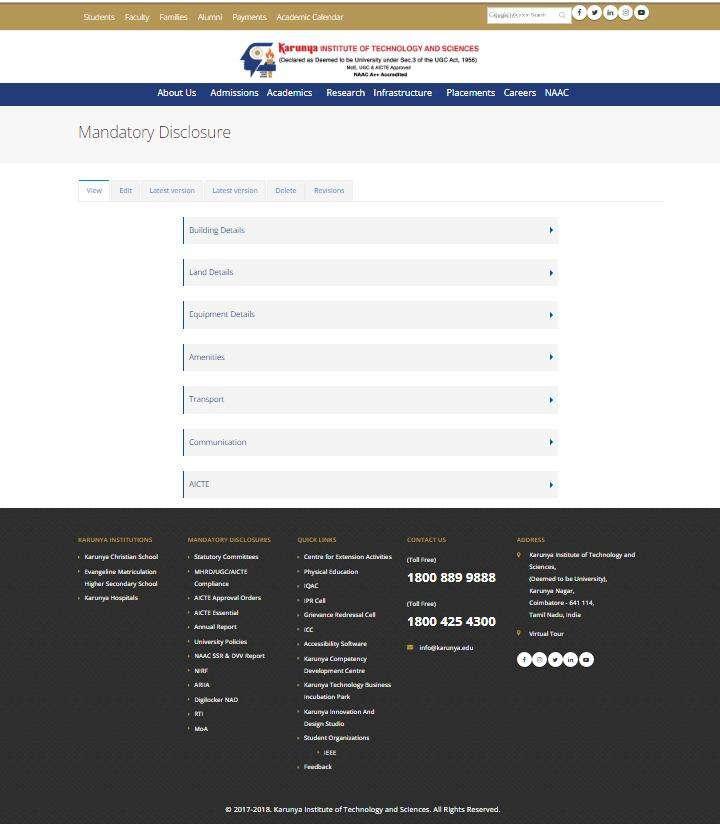Open NAAC SSR & DVV Report link

click(x=229, y=656)
